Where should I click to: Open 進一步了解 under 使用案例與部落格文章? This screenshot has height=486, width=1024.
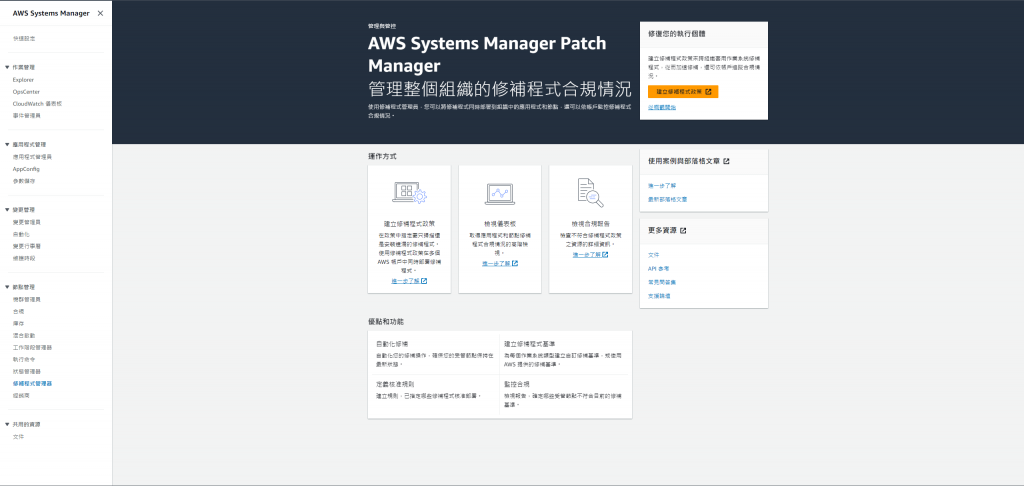point(662,186)
